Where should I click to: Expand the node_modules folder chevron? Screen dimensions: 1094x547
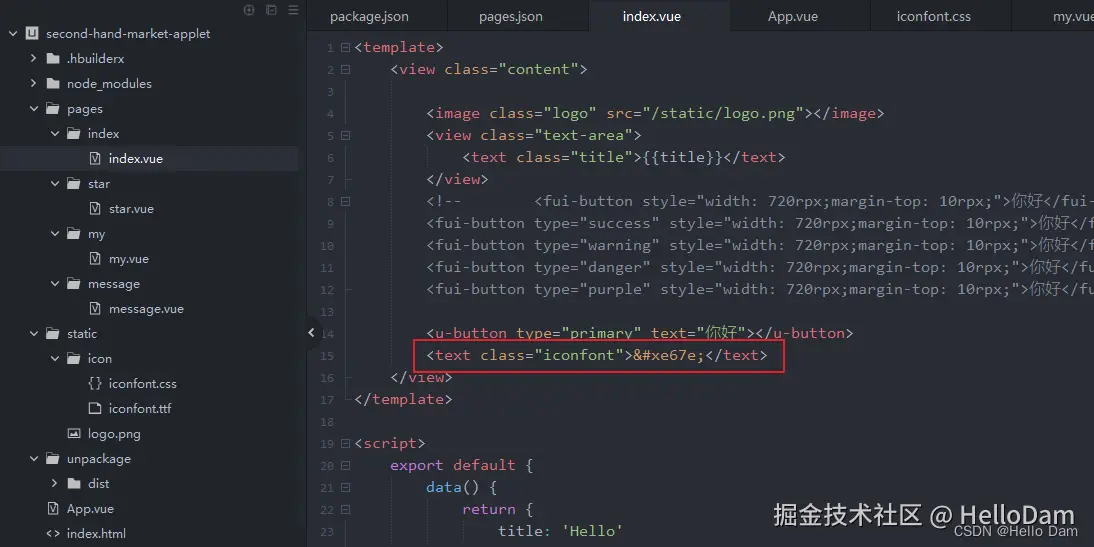[33, 84]
